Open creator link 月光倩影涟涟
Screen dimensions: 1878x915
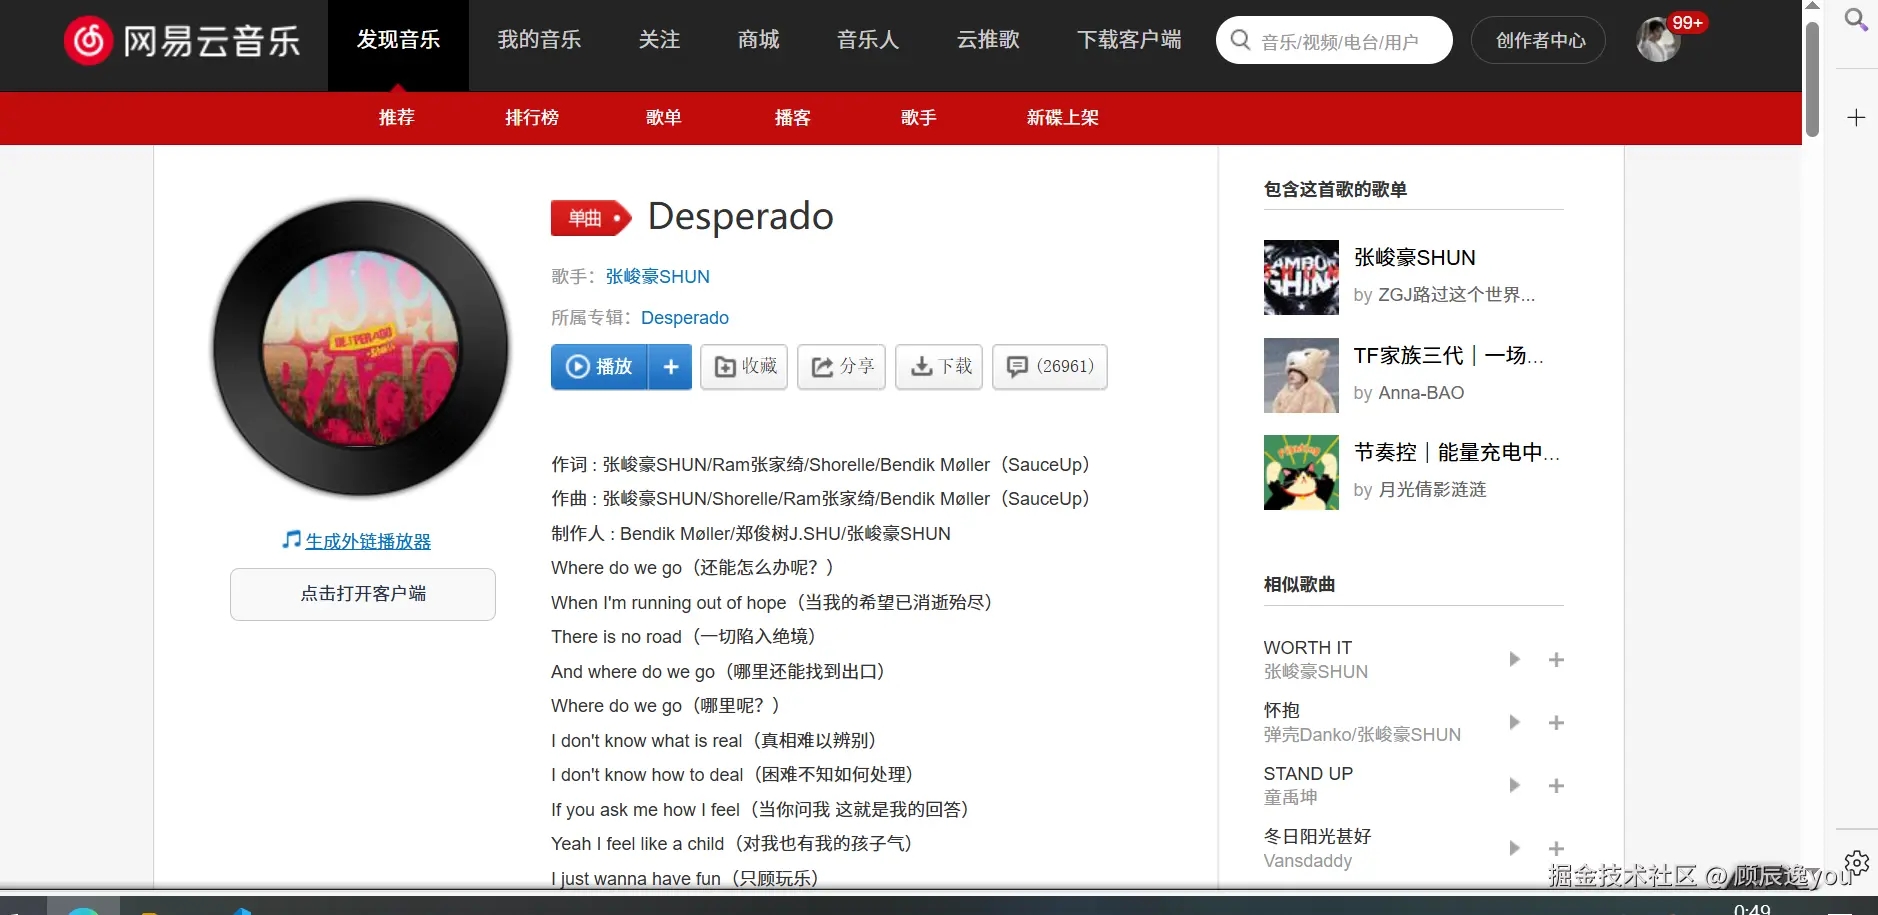(x=1432, y=490)
